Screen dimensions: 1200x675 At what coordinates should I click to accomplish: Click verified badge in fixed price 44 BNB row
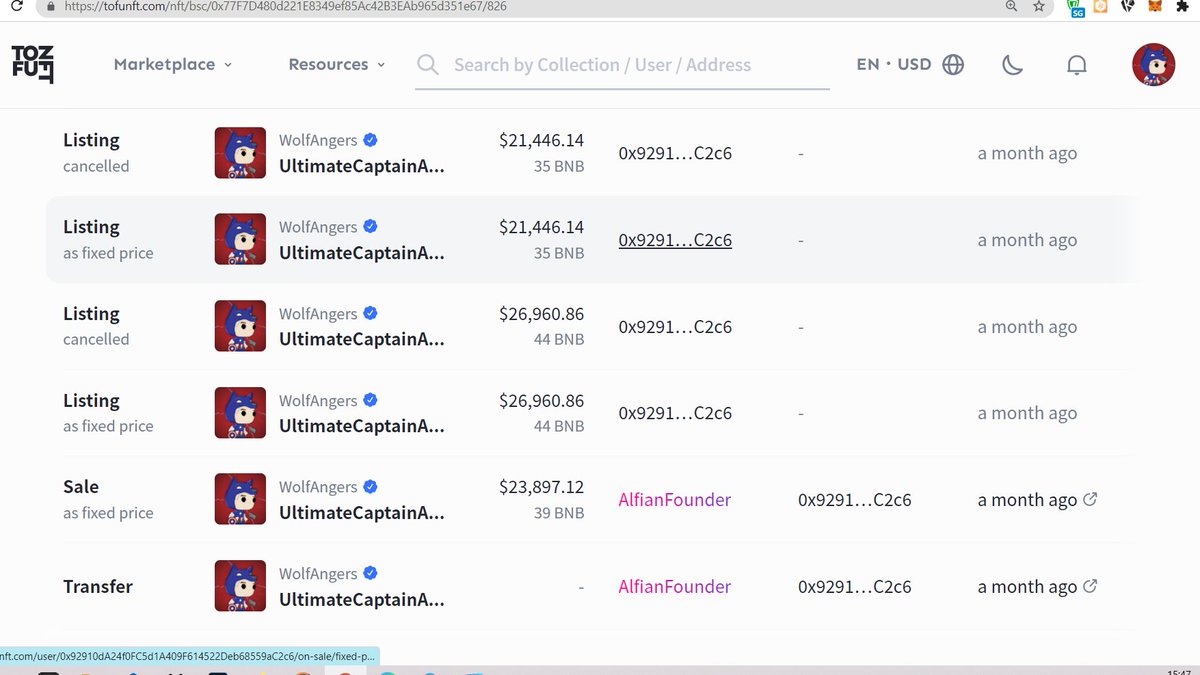coord(370,400)
